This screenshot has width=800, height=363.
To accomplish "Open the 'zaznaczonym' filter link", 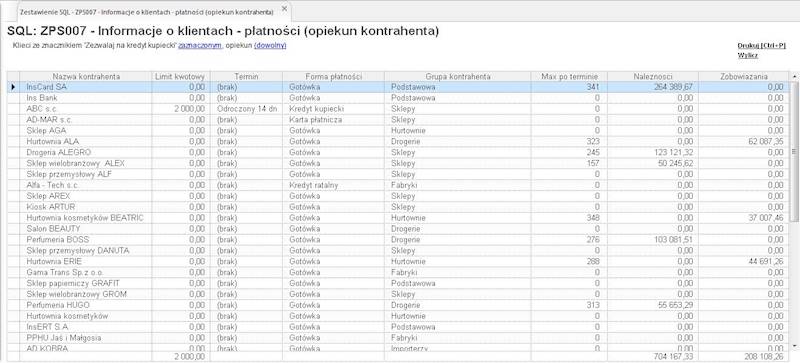I will [200, 45].
